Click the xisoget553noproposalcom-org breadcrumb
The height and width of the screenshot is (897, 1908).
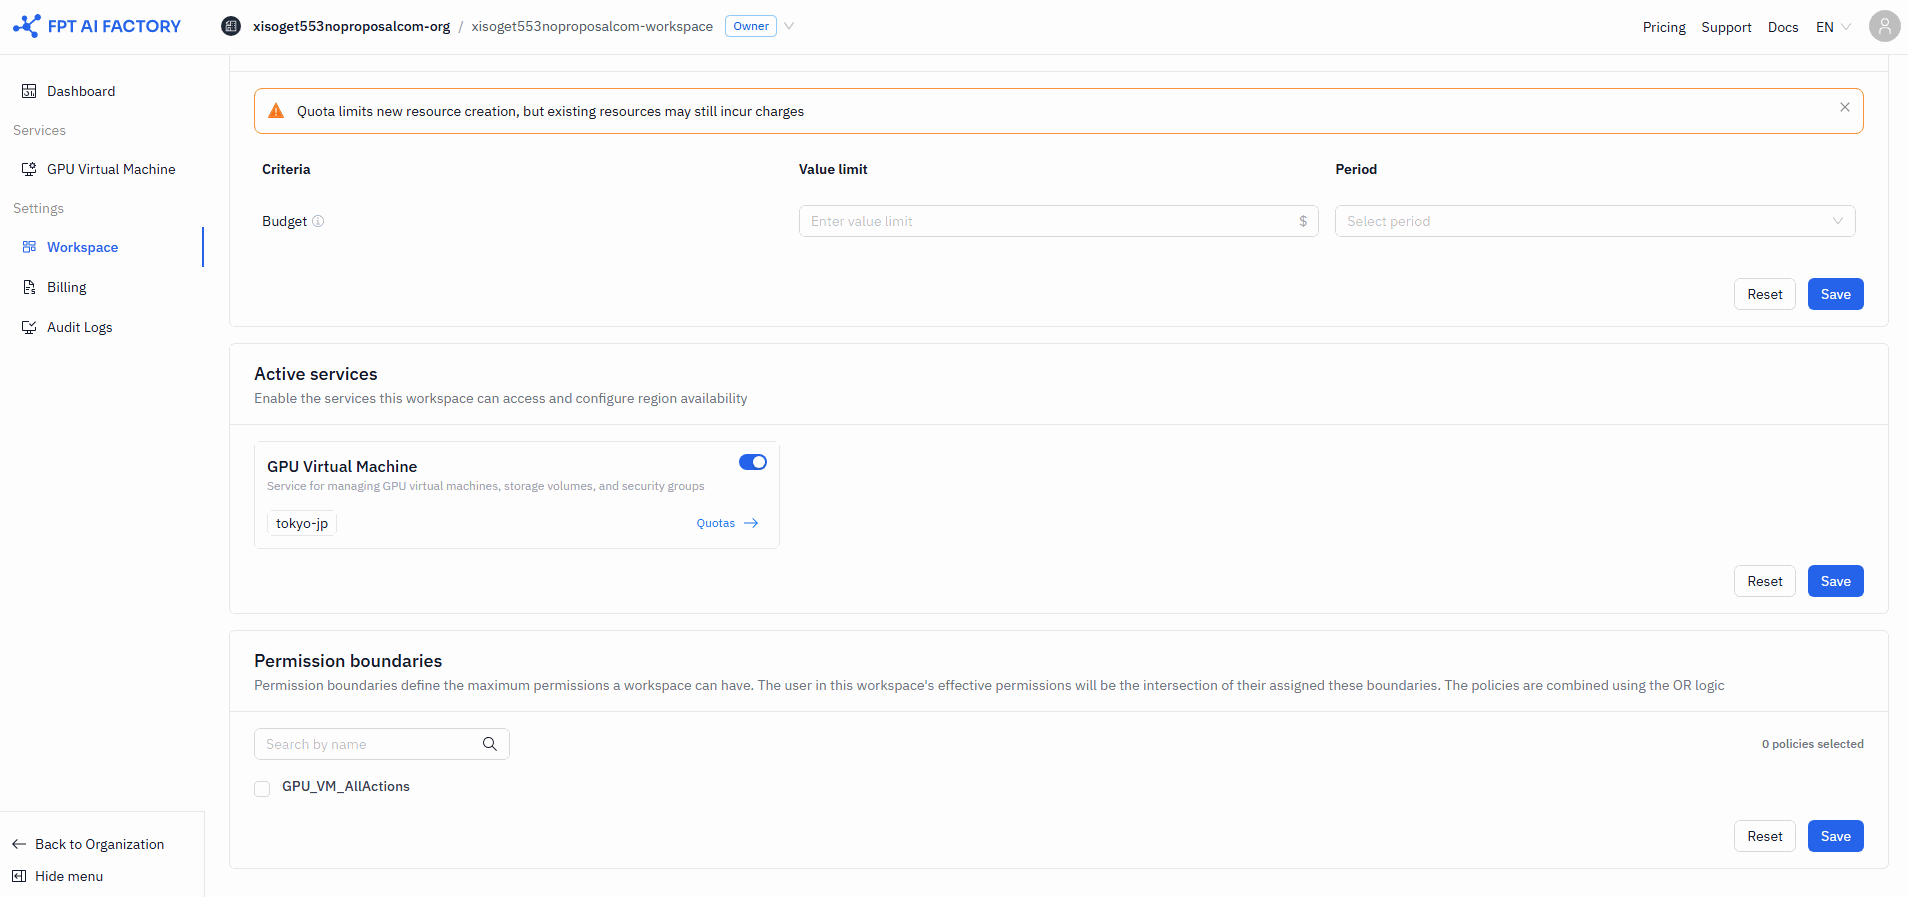click(x=351, y=26)
